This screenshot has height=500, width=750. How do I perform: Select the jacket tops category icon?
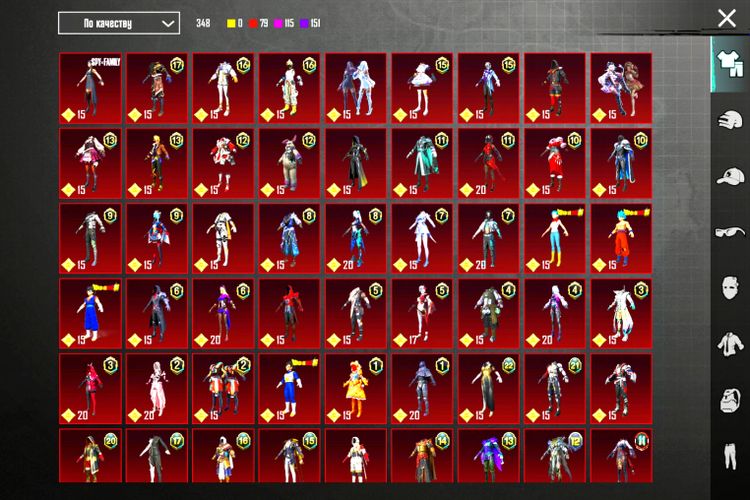coord(727,347)
